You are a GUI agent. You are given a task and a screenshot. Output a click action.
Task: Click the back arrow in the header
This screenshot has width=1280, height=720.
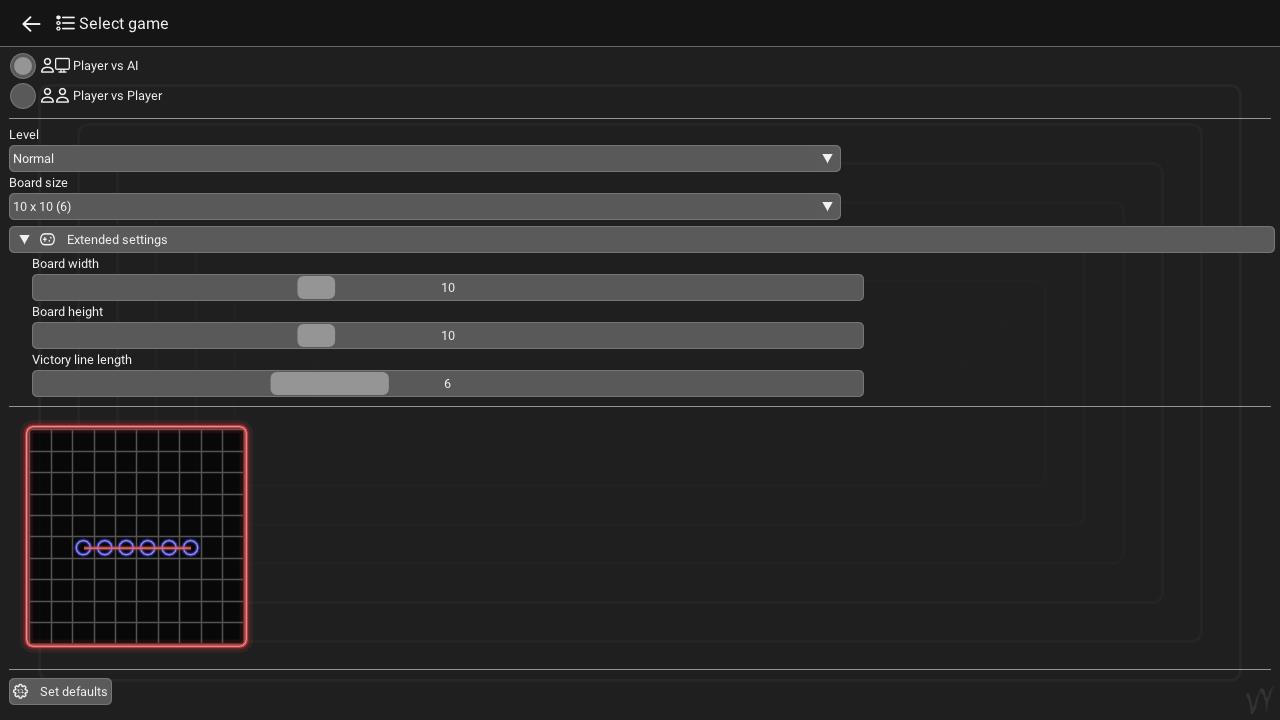30,23
